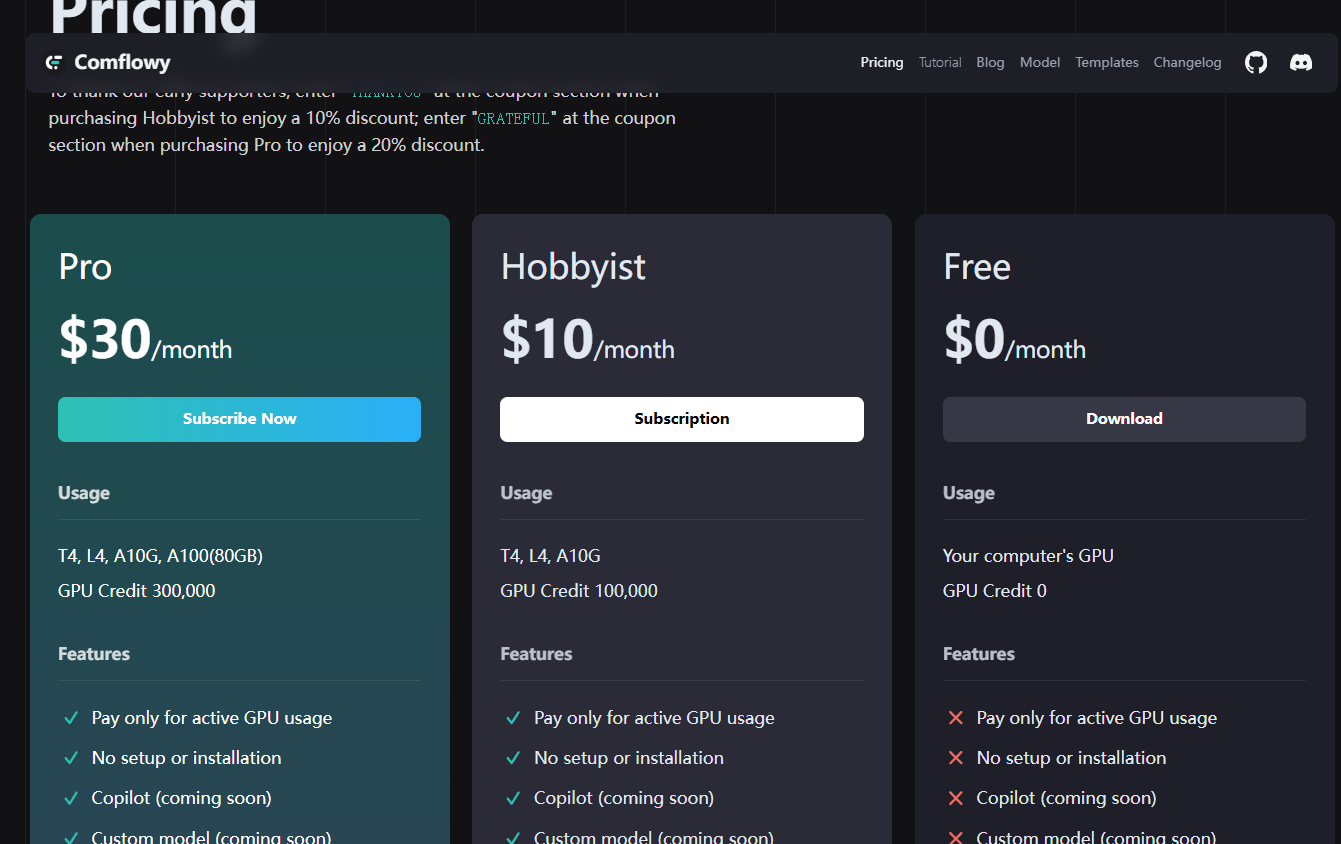Click Hobbyist 'T4, L4, A10G' text
This screenshot has height=844, width=1341.
[x=551, y=556]
